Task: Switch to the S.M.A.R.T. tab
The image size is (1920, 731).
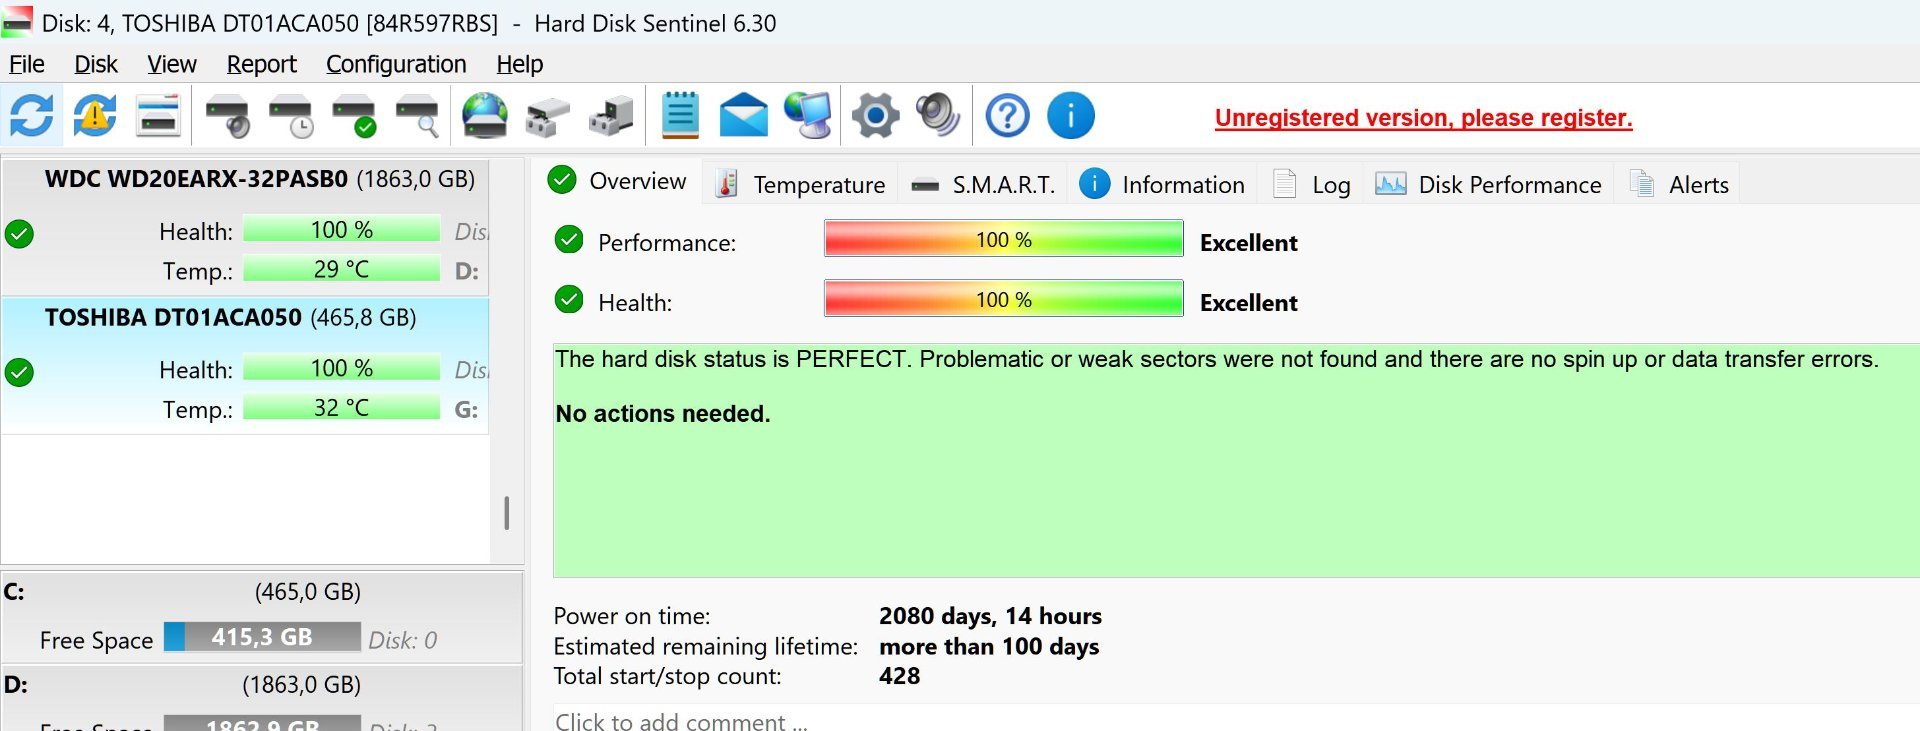Action: (982, 184)
